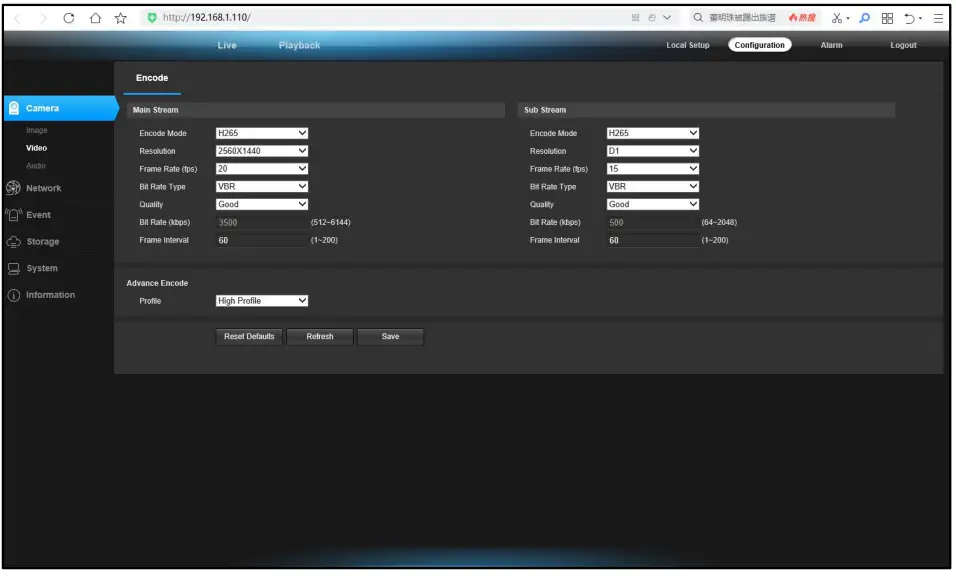Screen dimensions: 956x576
Task: Click the browser forward arrow
Action: tap(43, 18)
